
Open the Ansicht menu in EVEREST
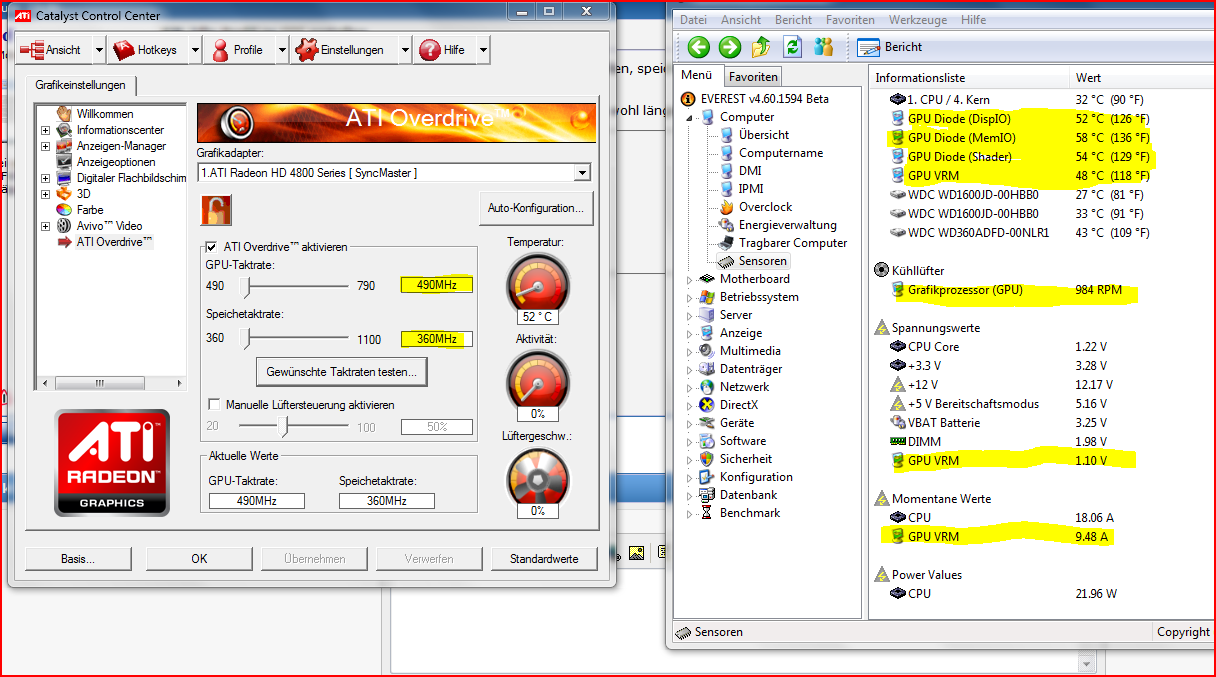point(741,19)
